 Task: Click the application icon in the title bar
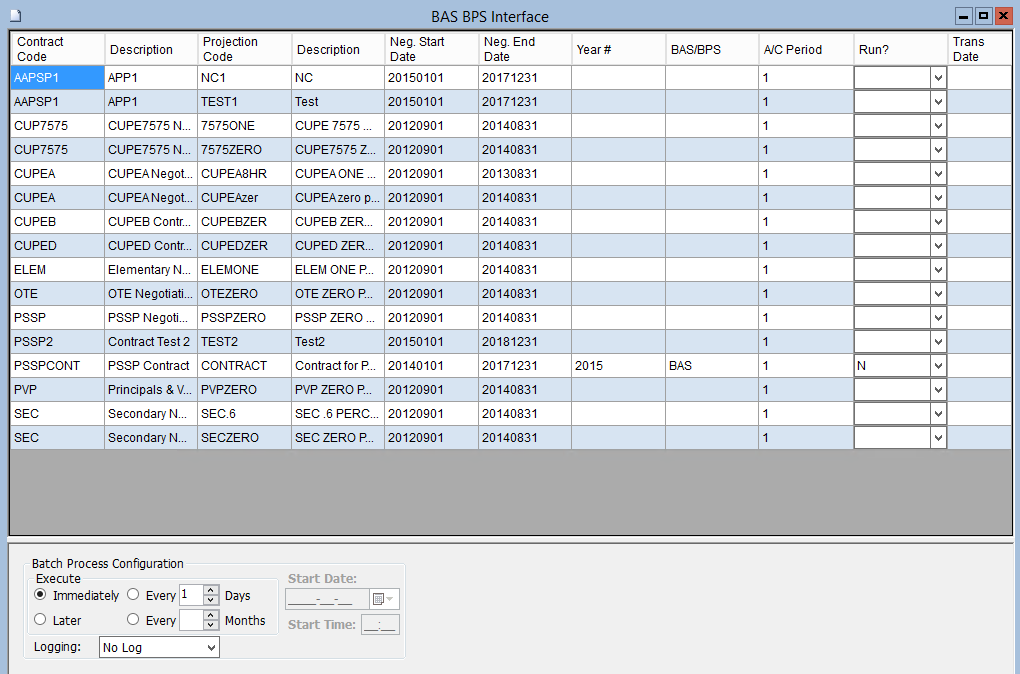14,16
